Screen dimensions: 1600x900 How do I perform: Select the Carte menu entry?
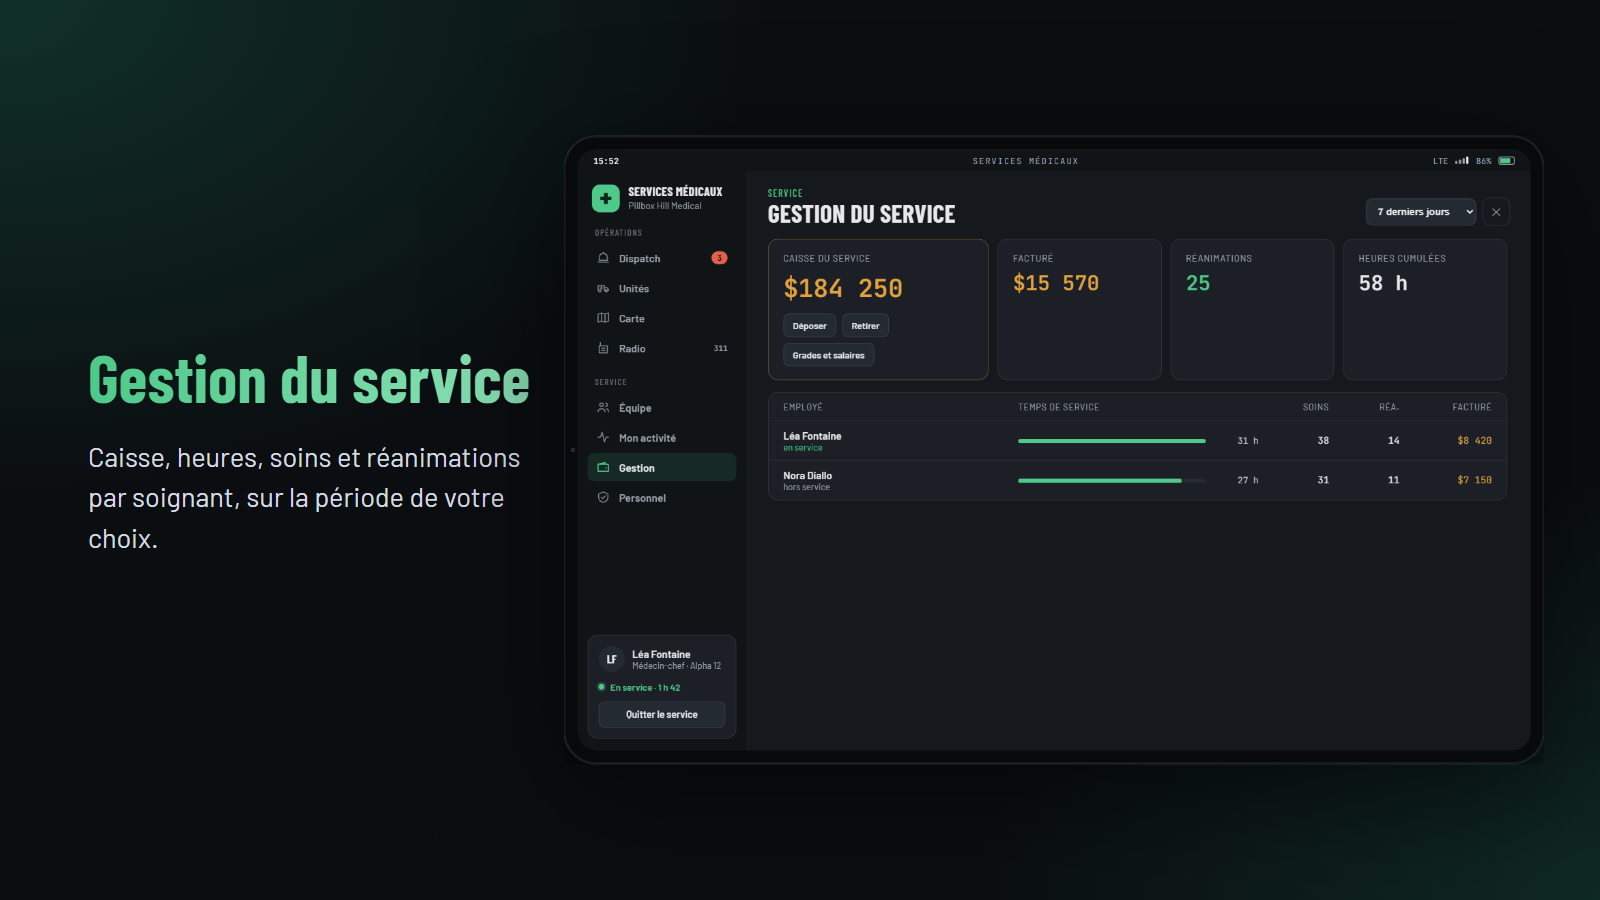click(662, 318)
